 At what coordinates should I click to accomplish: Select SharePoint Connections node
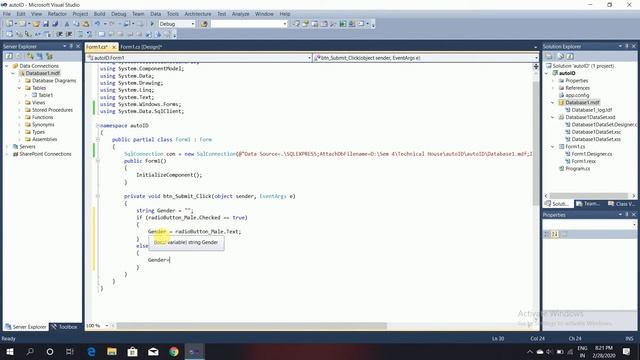[x=45, y=154]
